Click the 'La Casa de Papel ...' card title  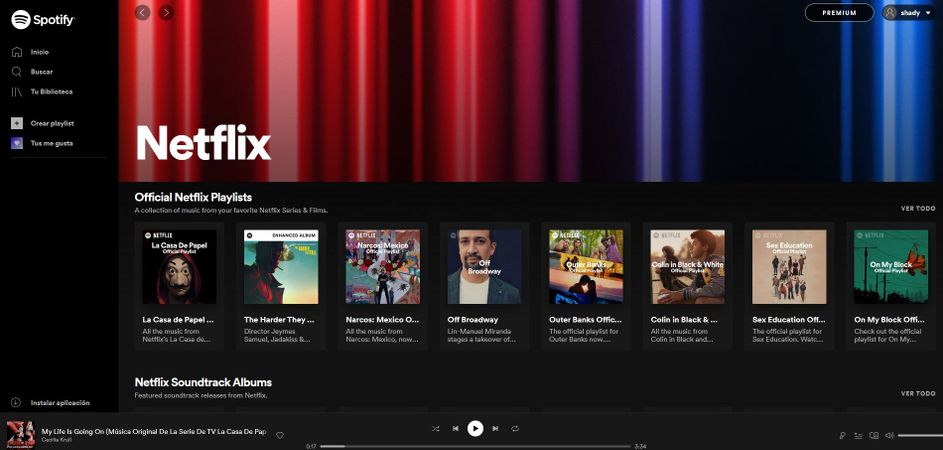pos(178,319)
